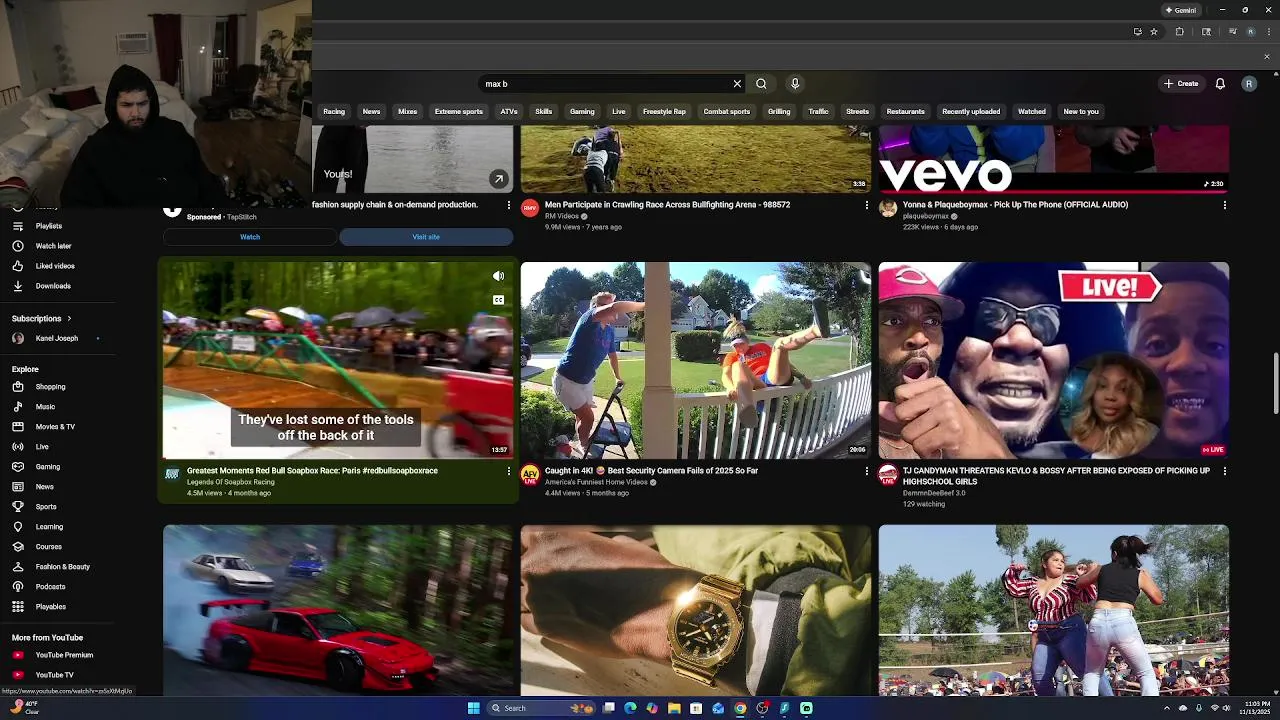
Task: Open options menu for the Red Bull Soapbox video
Action: coord(509,471)
